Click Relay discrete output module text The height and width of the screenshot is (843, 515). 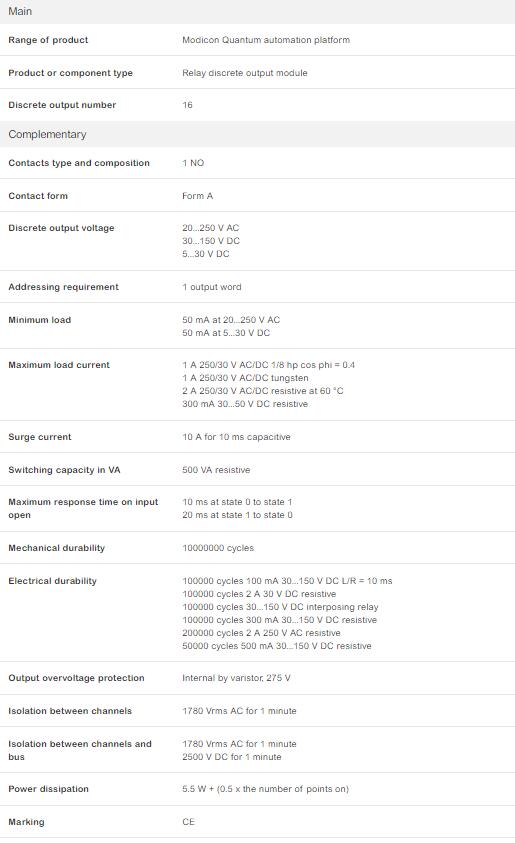[245, 73]
